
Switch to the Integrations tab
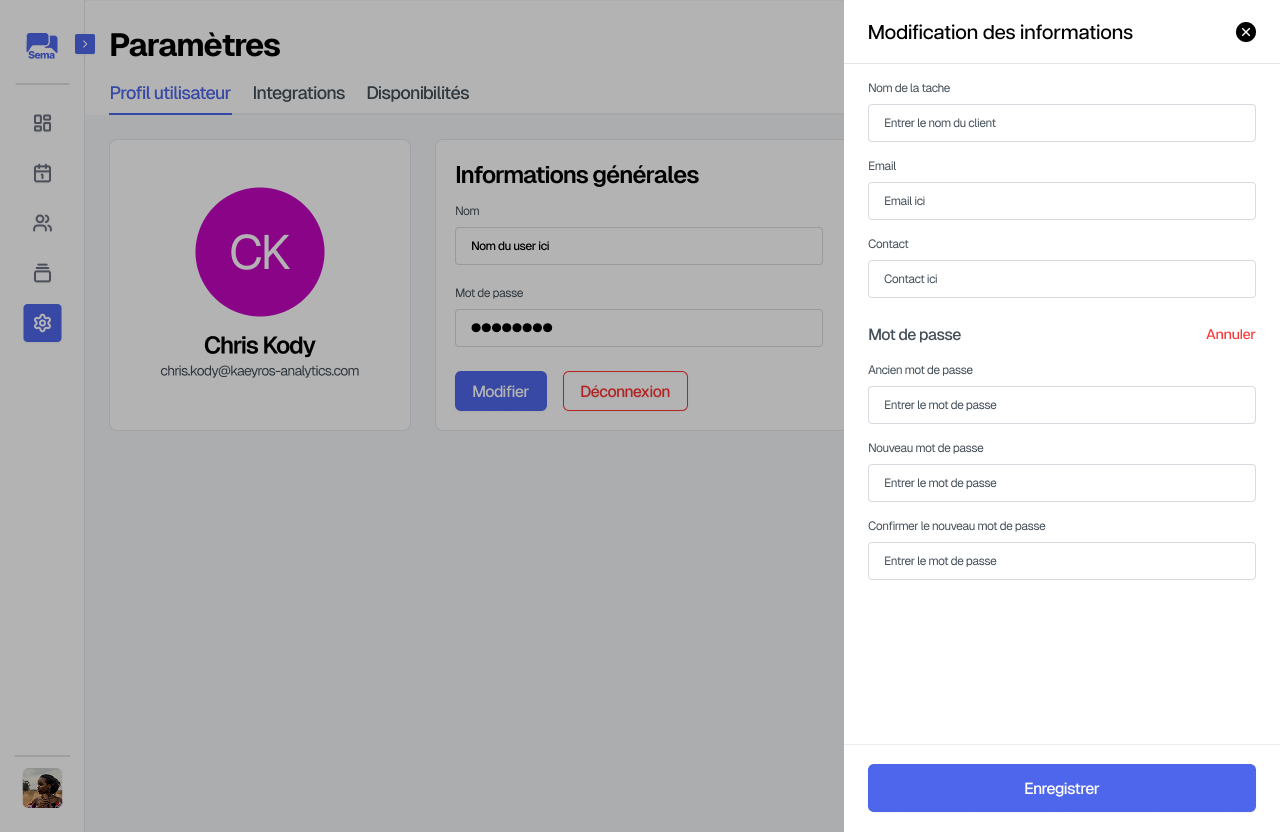tap(299, 93)
